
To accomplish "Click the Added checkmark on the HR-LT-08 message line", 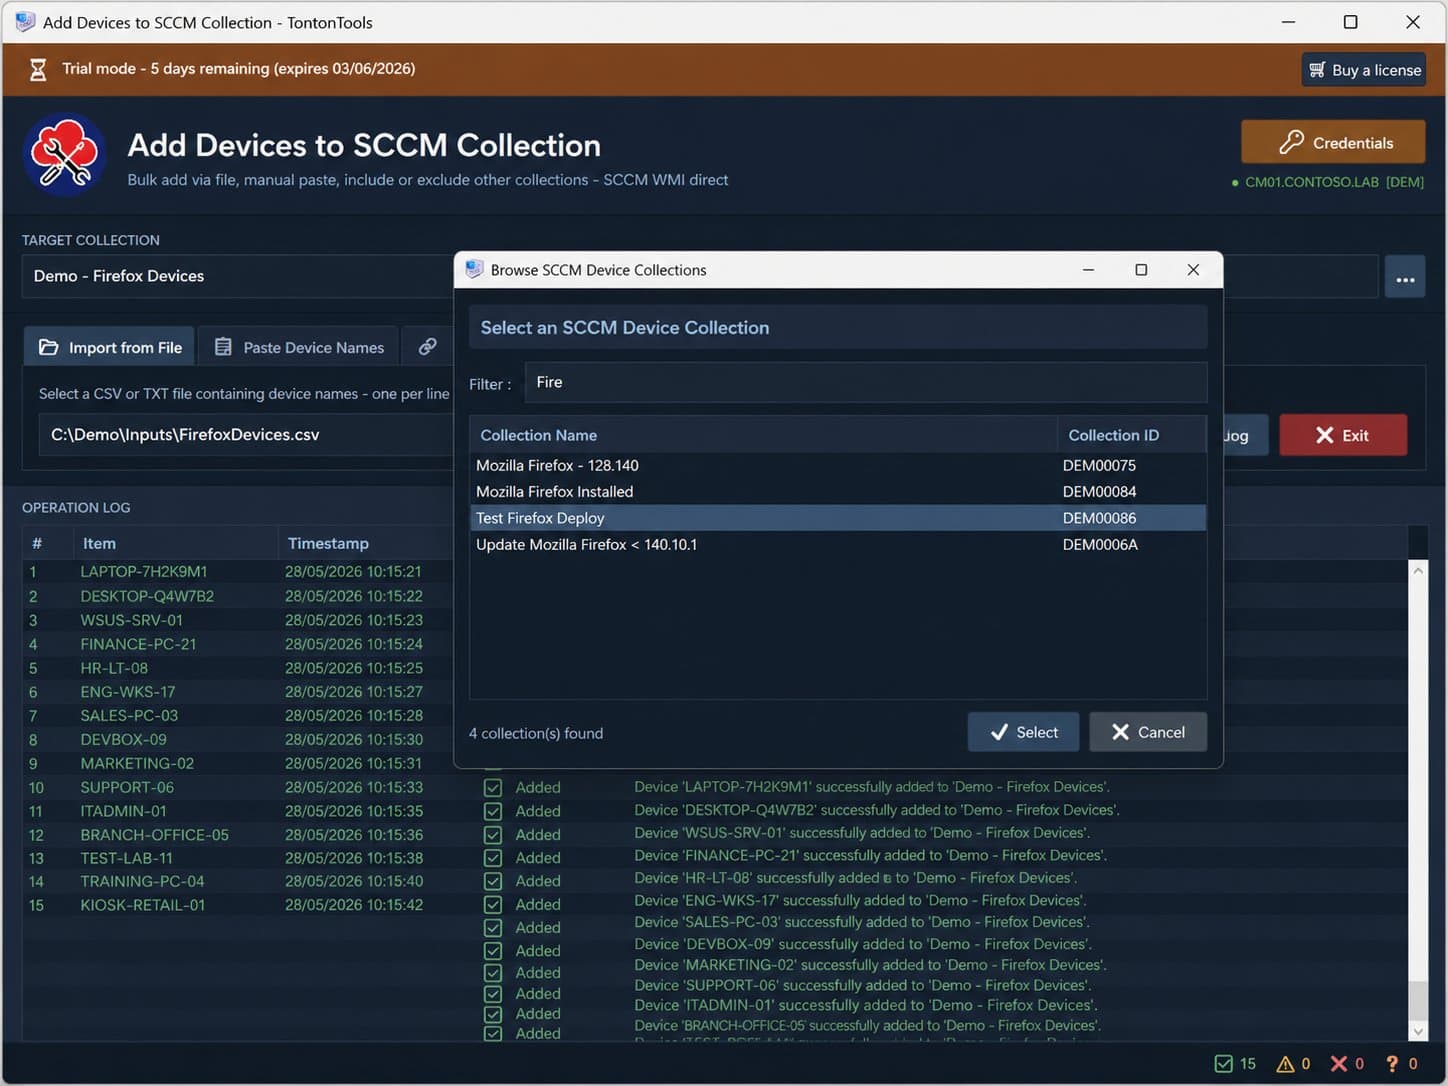I will (493, 881).
